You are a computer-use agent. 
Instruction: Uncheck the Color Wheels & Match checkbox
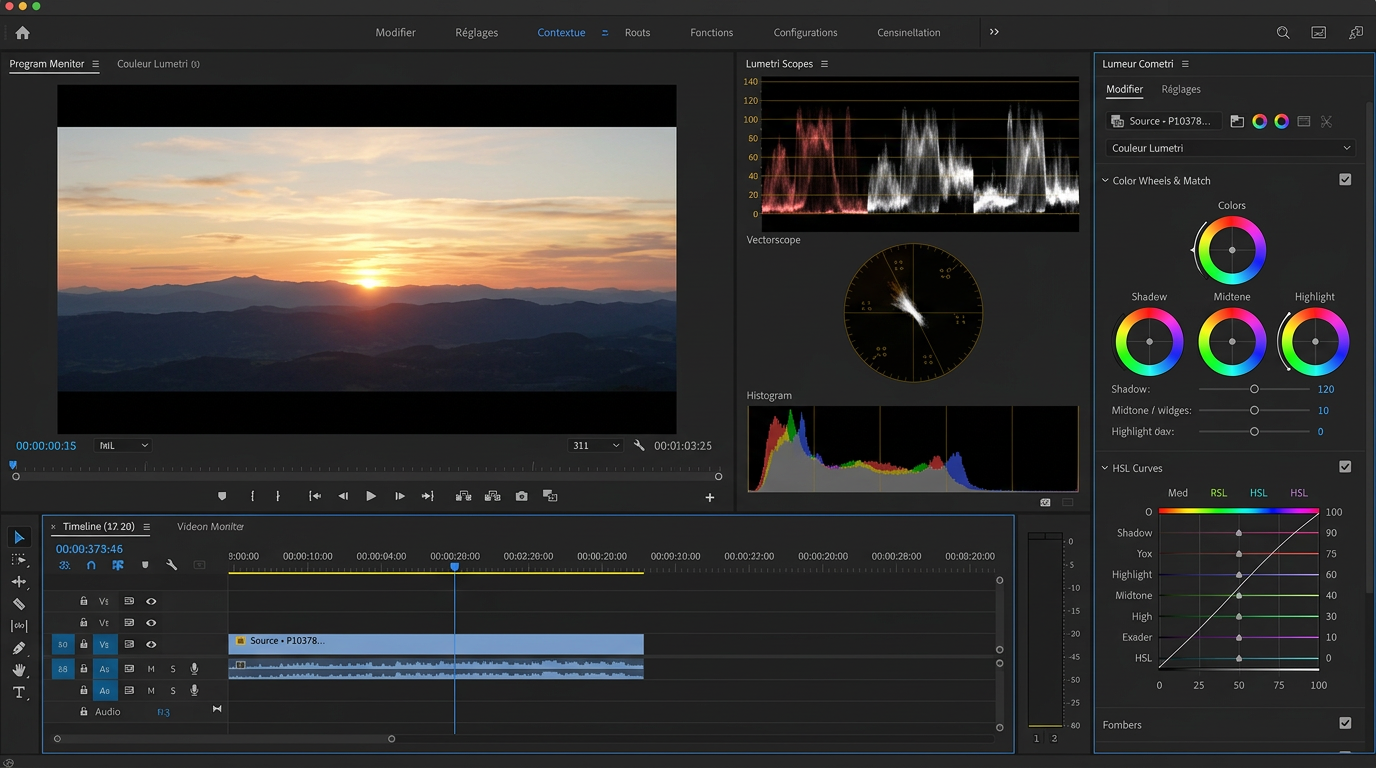[x=1345, y=180]
